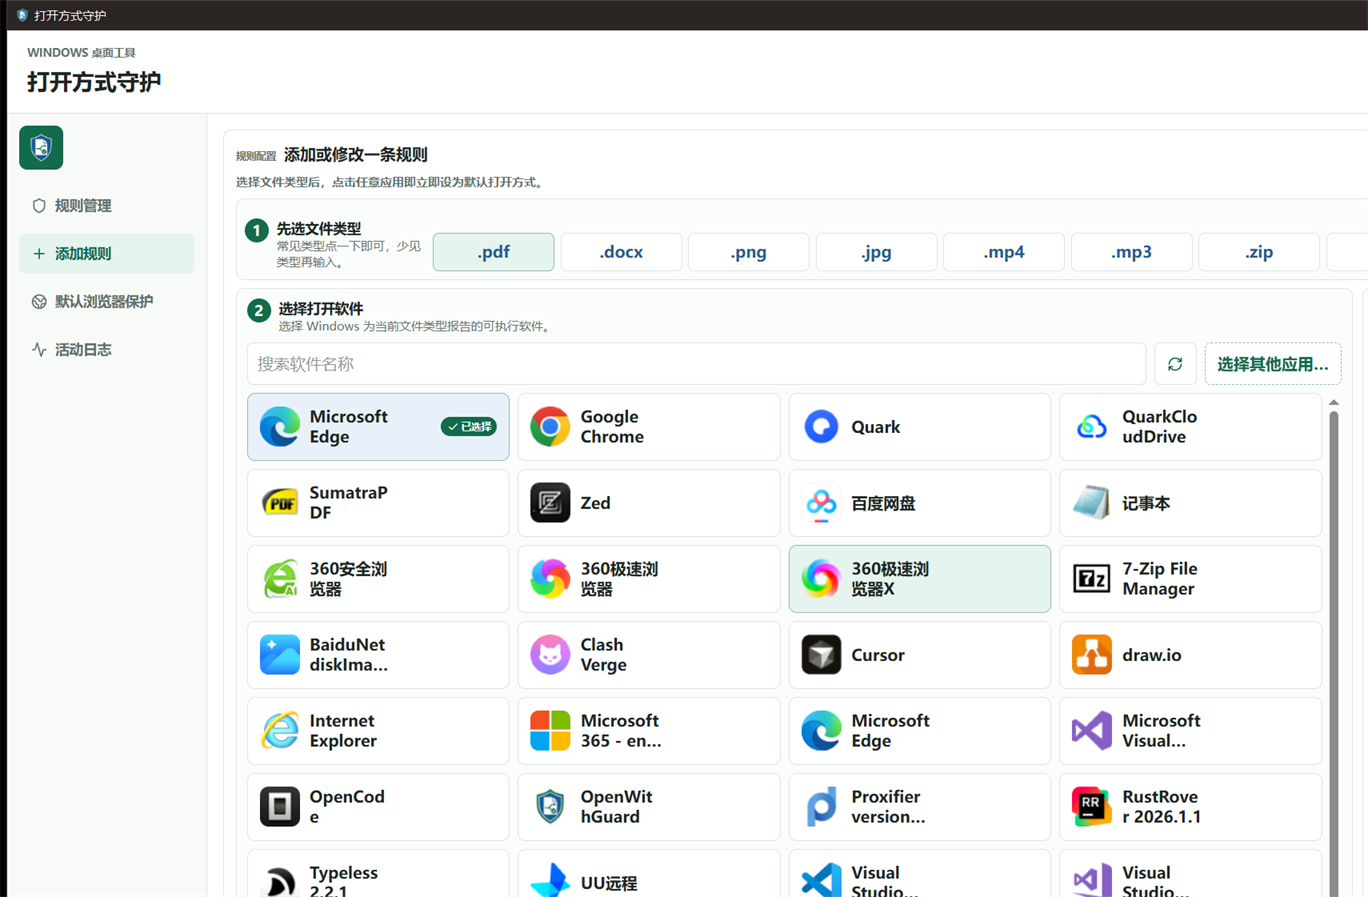This screenshot has width=1368, height=897.
Task: Select the selected Microsoft Edge icon
Action: tap(280, 427)
